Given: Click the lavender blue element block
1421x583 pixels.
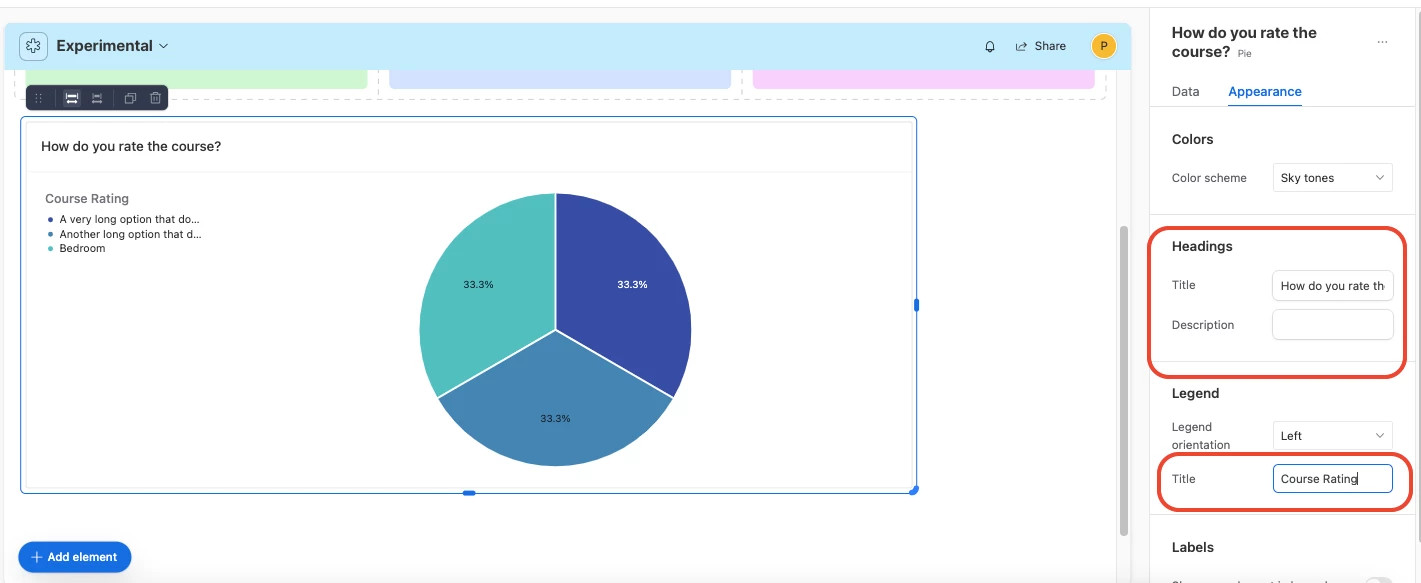Looking at the screenshot, I should [560, 79].
